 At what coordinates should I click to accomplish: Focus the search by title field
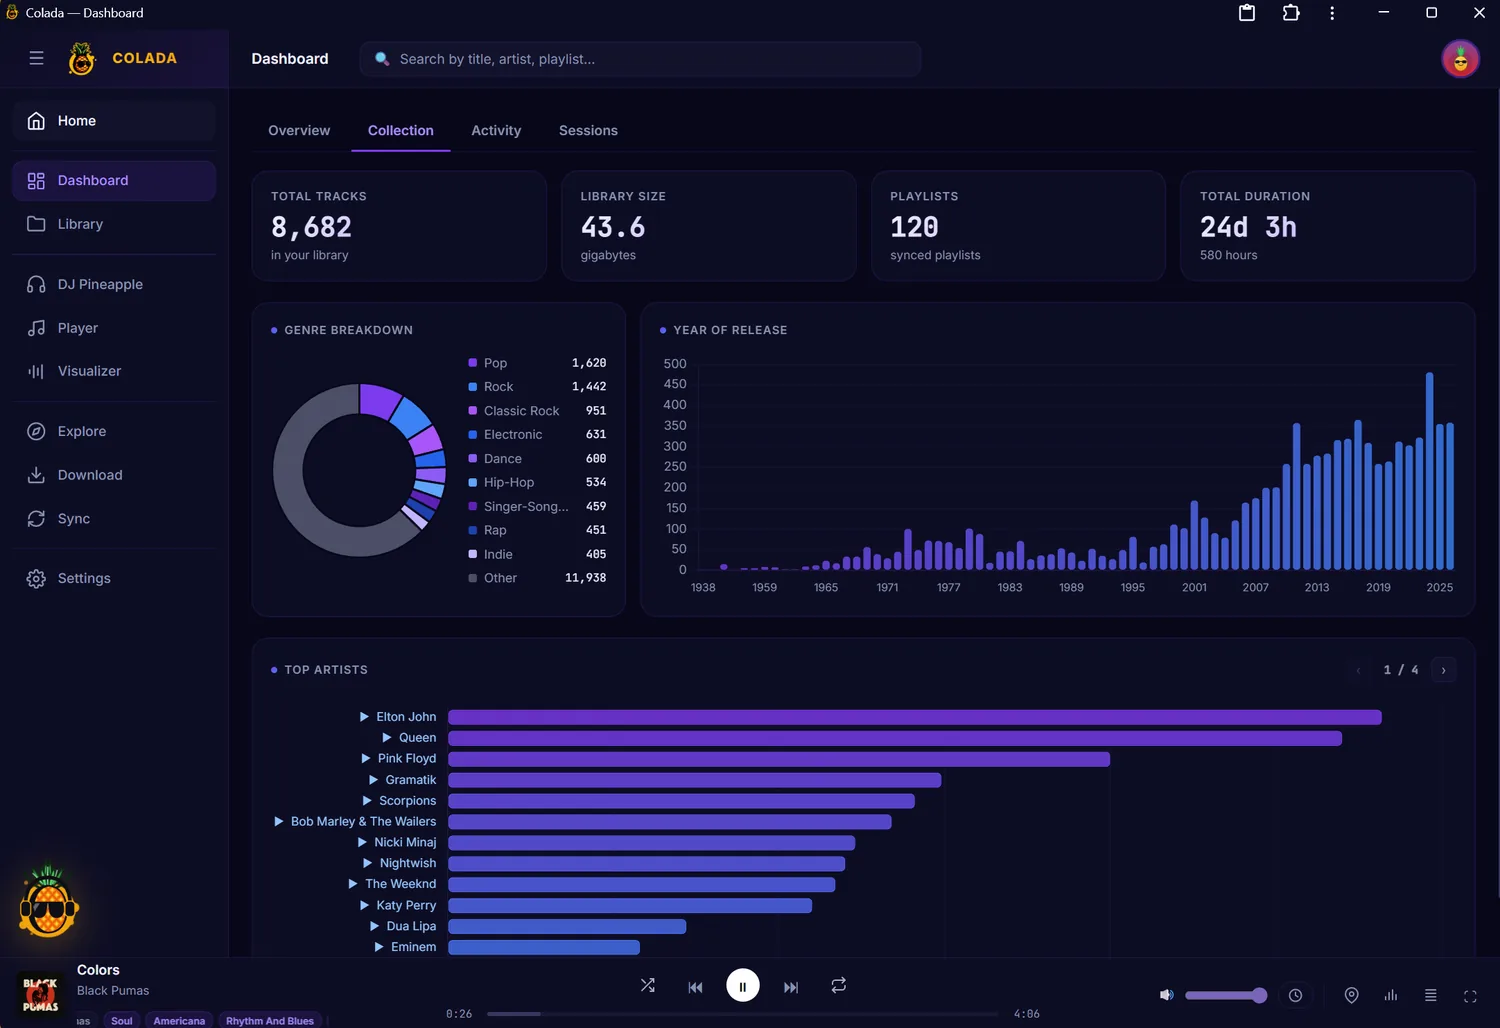[x=640, y=59]
